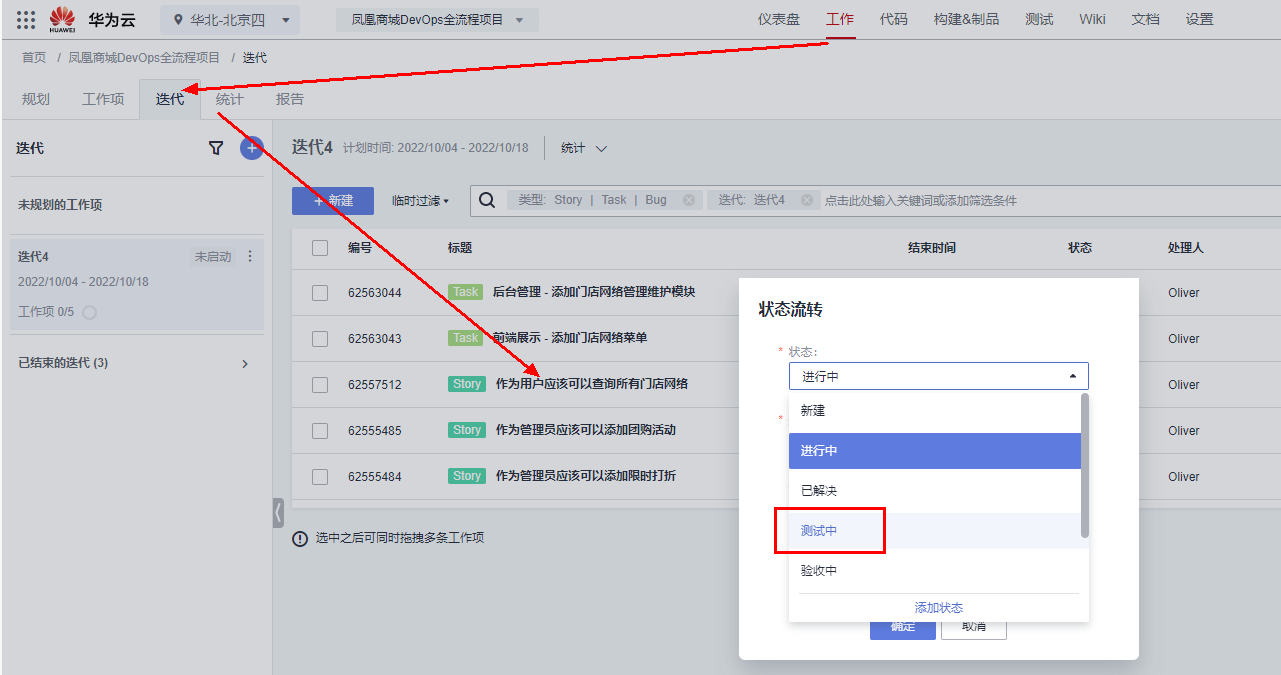
Task: Confirm the status change with 确定
Action: (x=903, y=628)
